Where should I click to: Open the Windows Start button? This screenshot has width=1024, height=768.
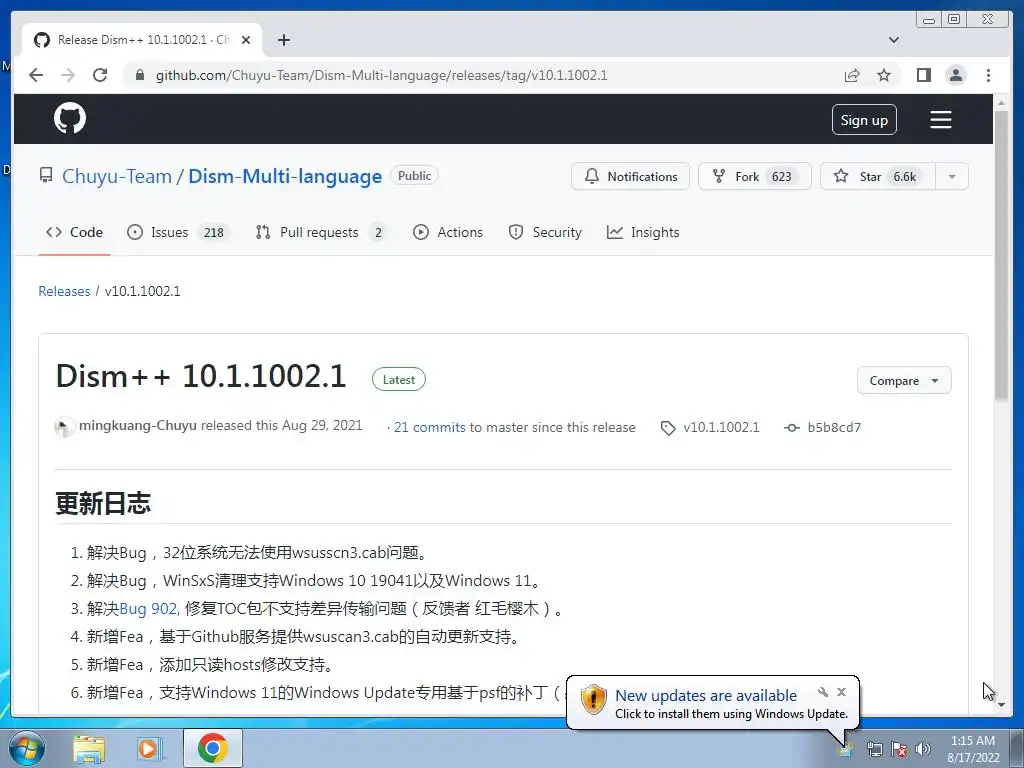(27, 748)
